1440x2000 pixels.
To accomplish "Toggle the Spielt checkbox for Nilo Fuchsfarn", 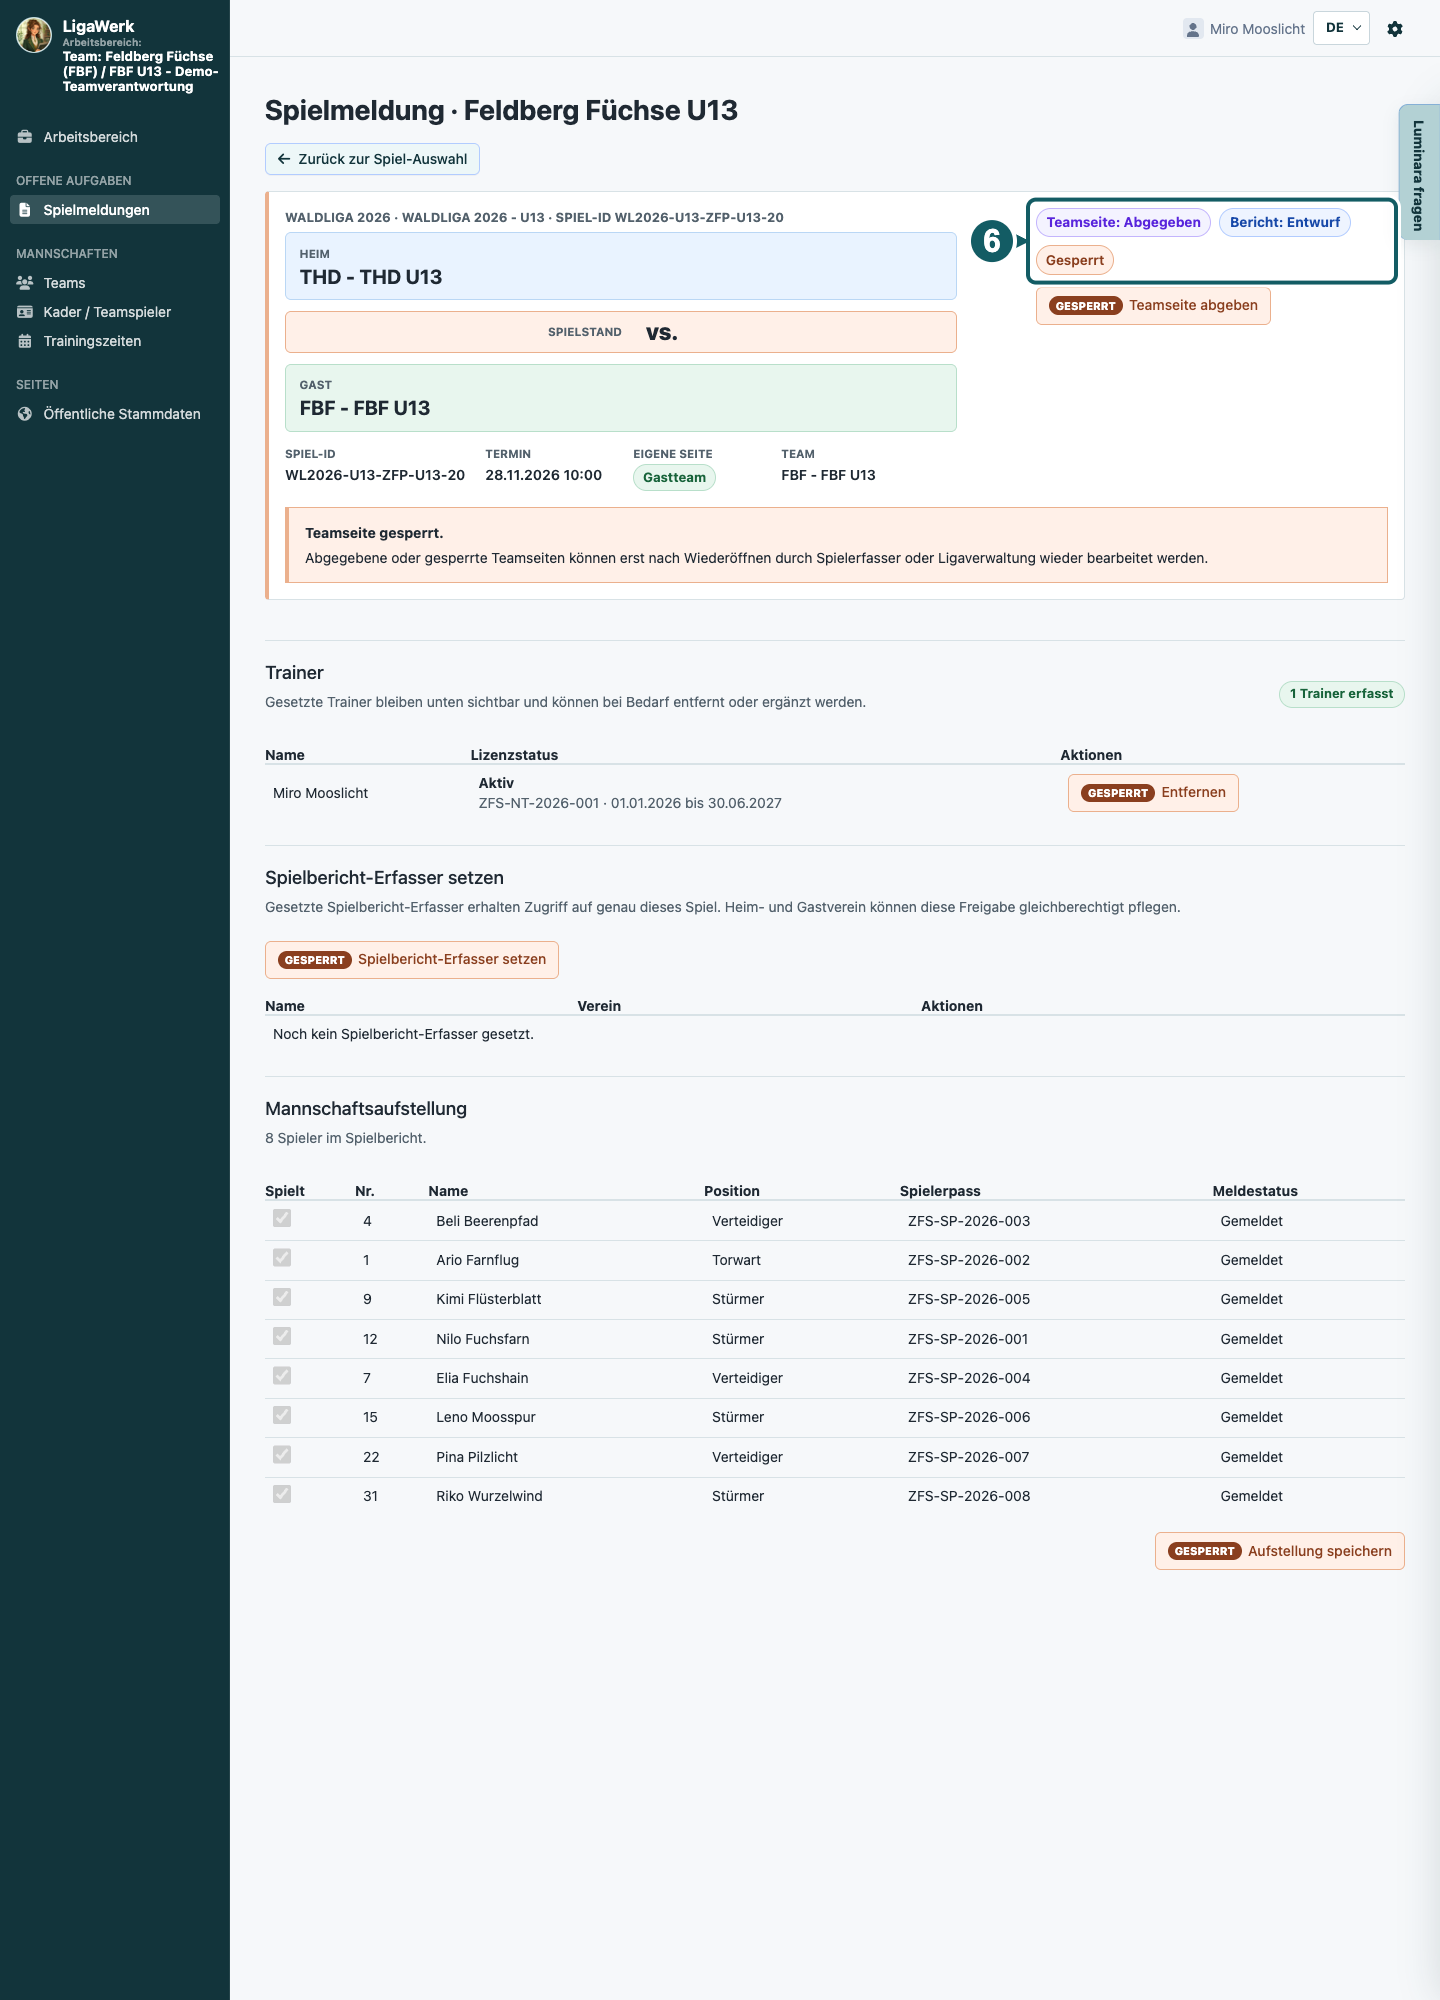I will (282, 1336).
